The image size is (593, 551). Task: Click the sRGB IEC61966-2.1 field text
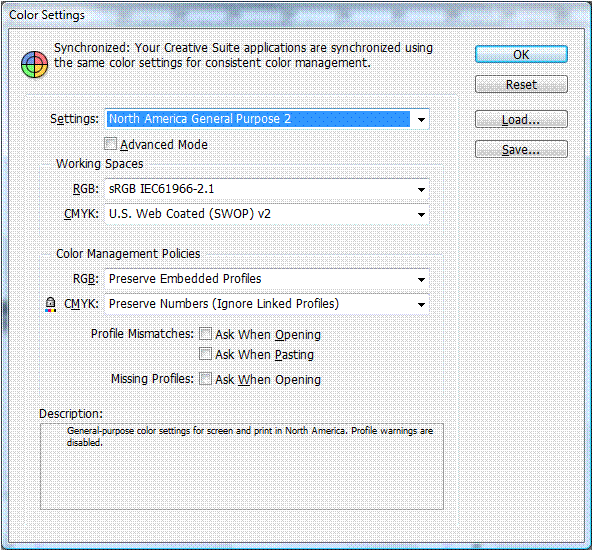click(x=161, y=189)
